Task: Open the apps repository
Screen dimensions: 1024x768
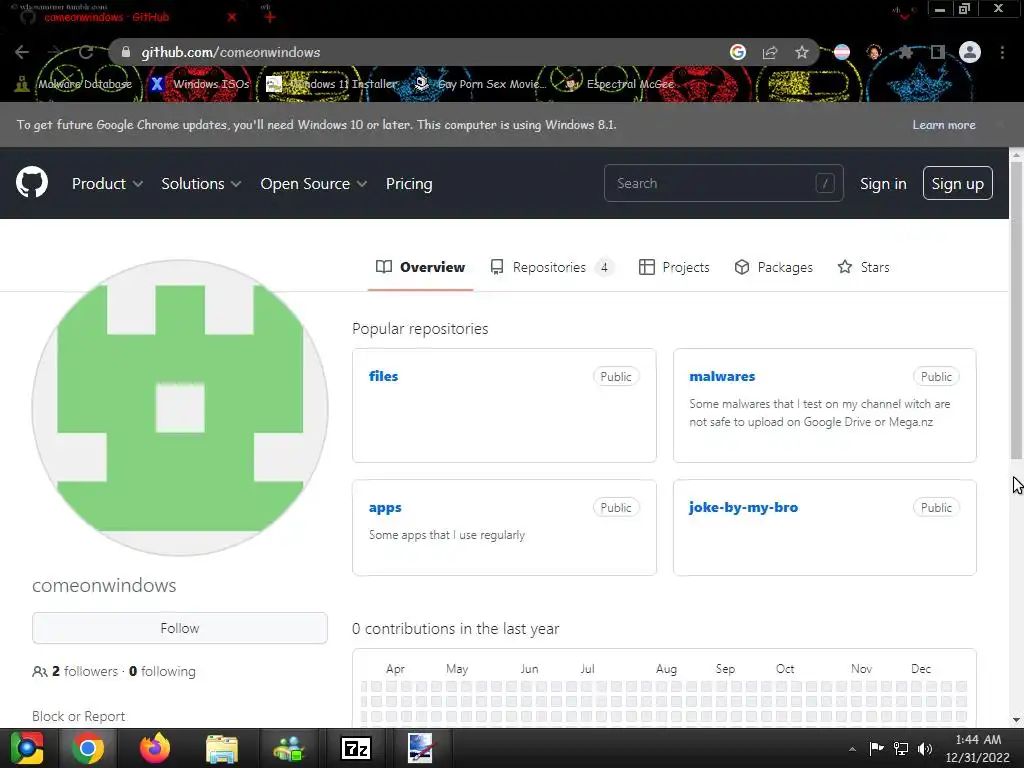Action: [385, 507]
